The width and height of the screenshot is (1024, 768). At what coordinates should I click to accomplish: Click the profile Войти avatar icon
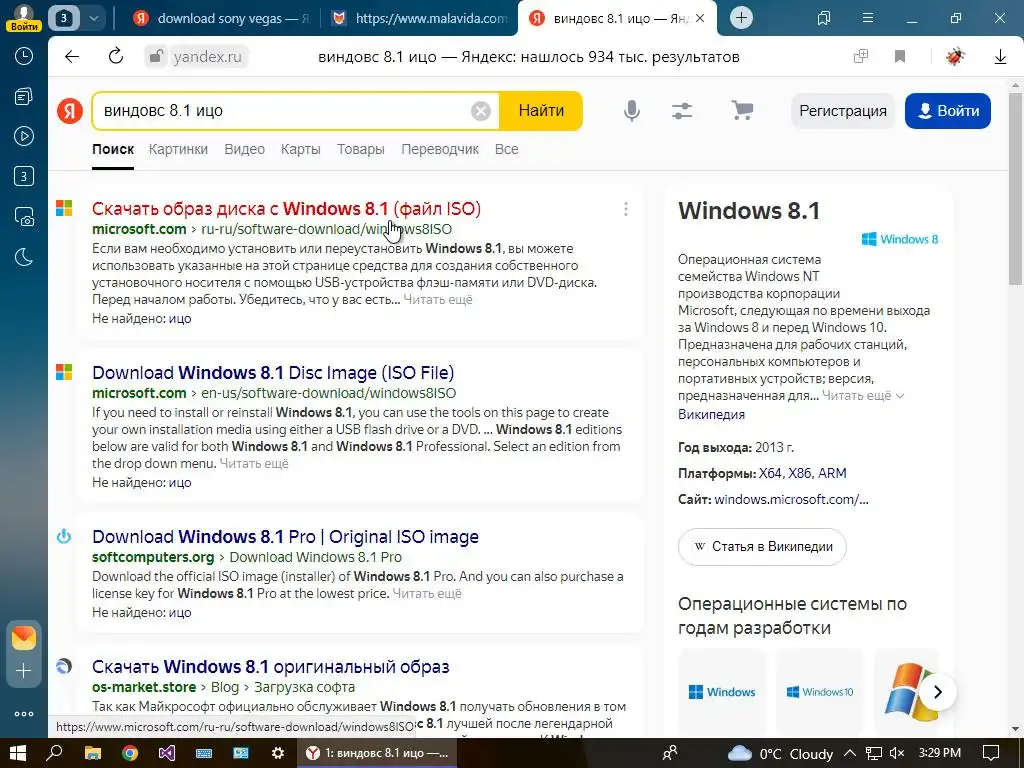24,18
